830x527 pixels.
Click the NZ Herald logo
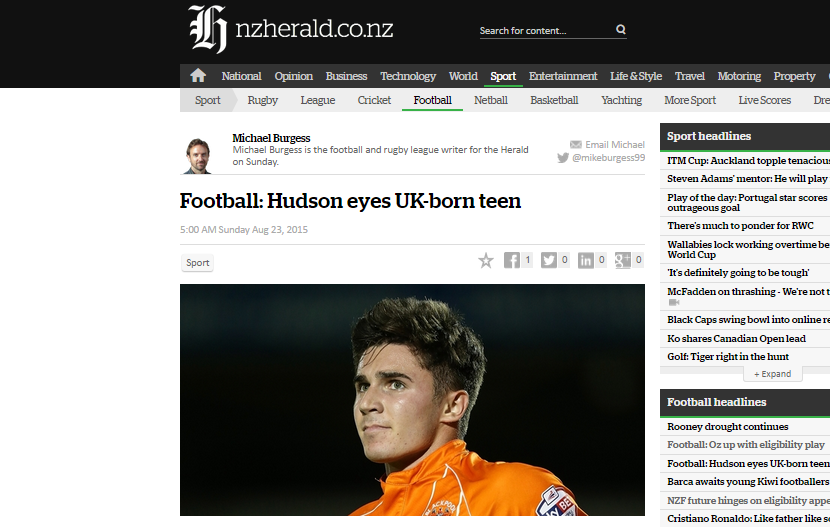coord(290,29)
